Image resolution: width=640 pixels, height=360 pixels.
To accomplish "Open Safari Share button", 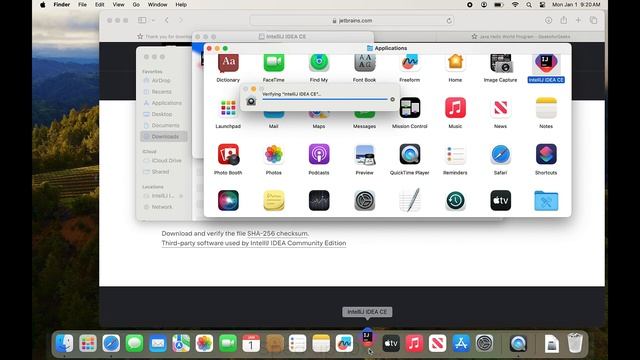I will [x=564, y=20].
